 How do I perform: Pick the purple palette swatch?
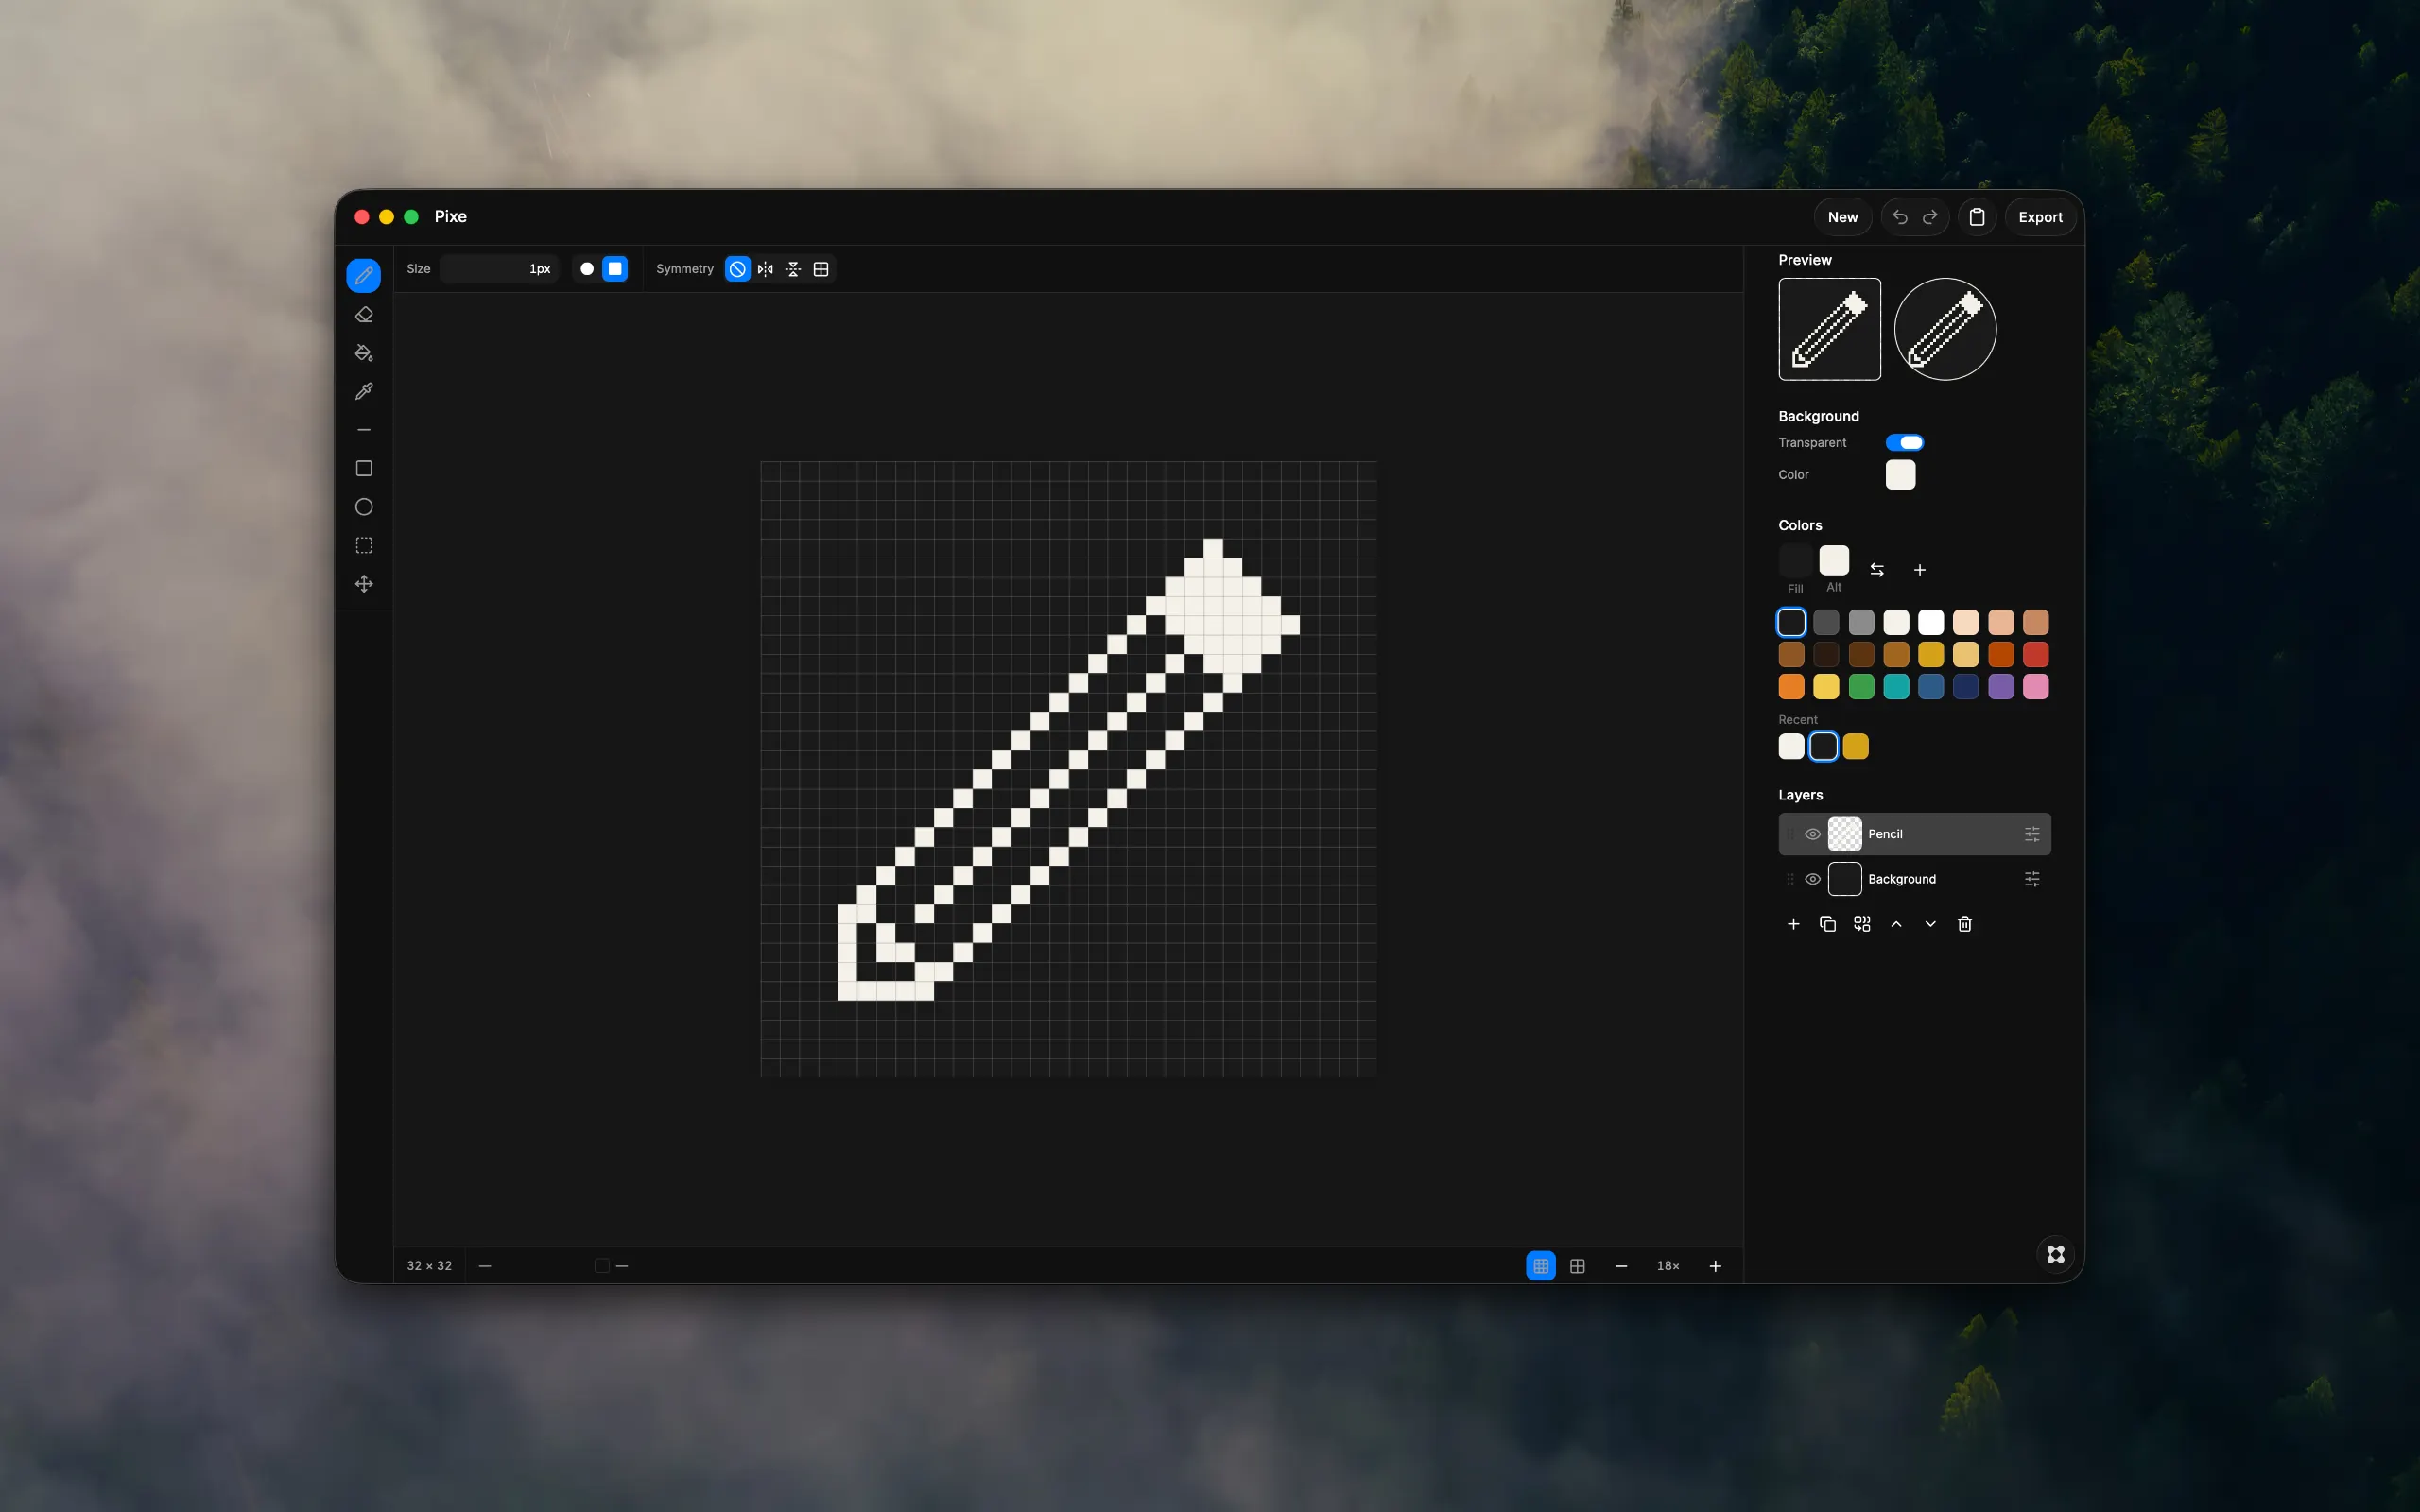tap(2000, 687)
